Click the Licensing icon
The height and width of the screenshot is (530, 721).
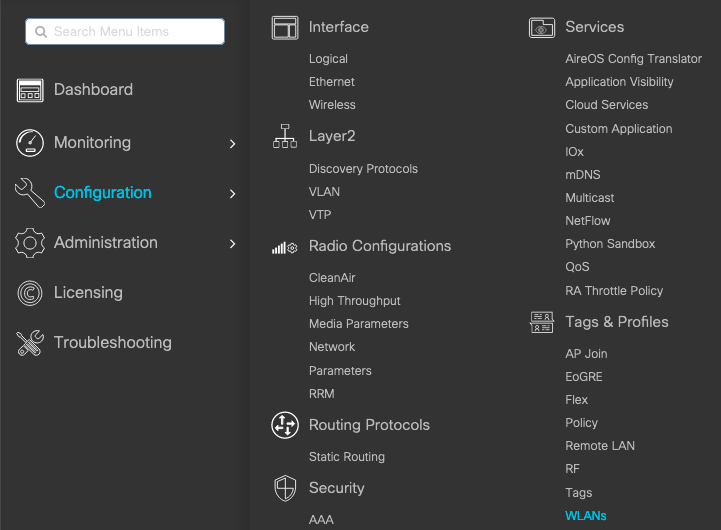tap(30, 293)
